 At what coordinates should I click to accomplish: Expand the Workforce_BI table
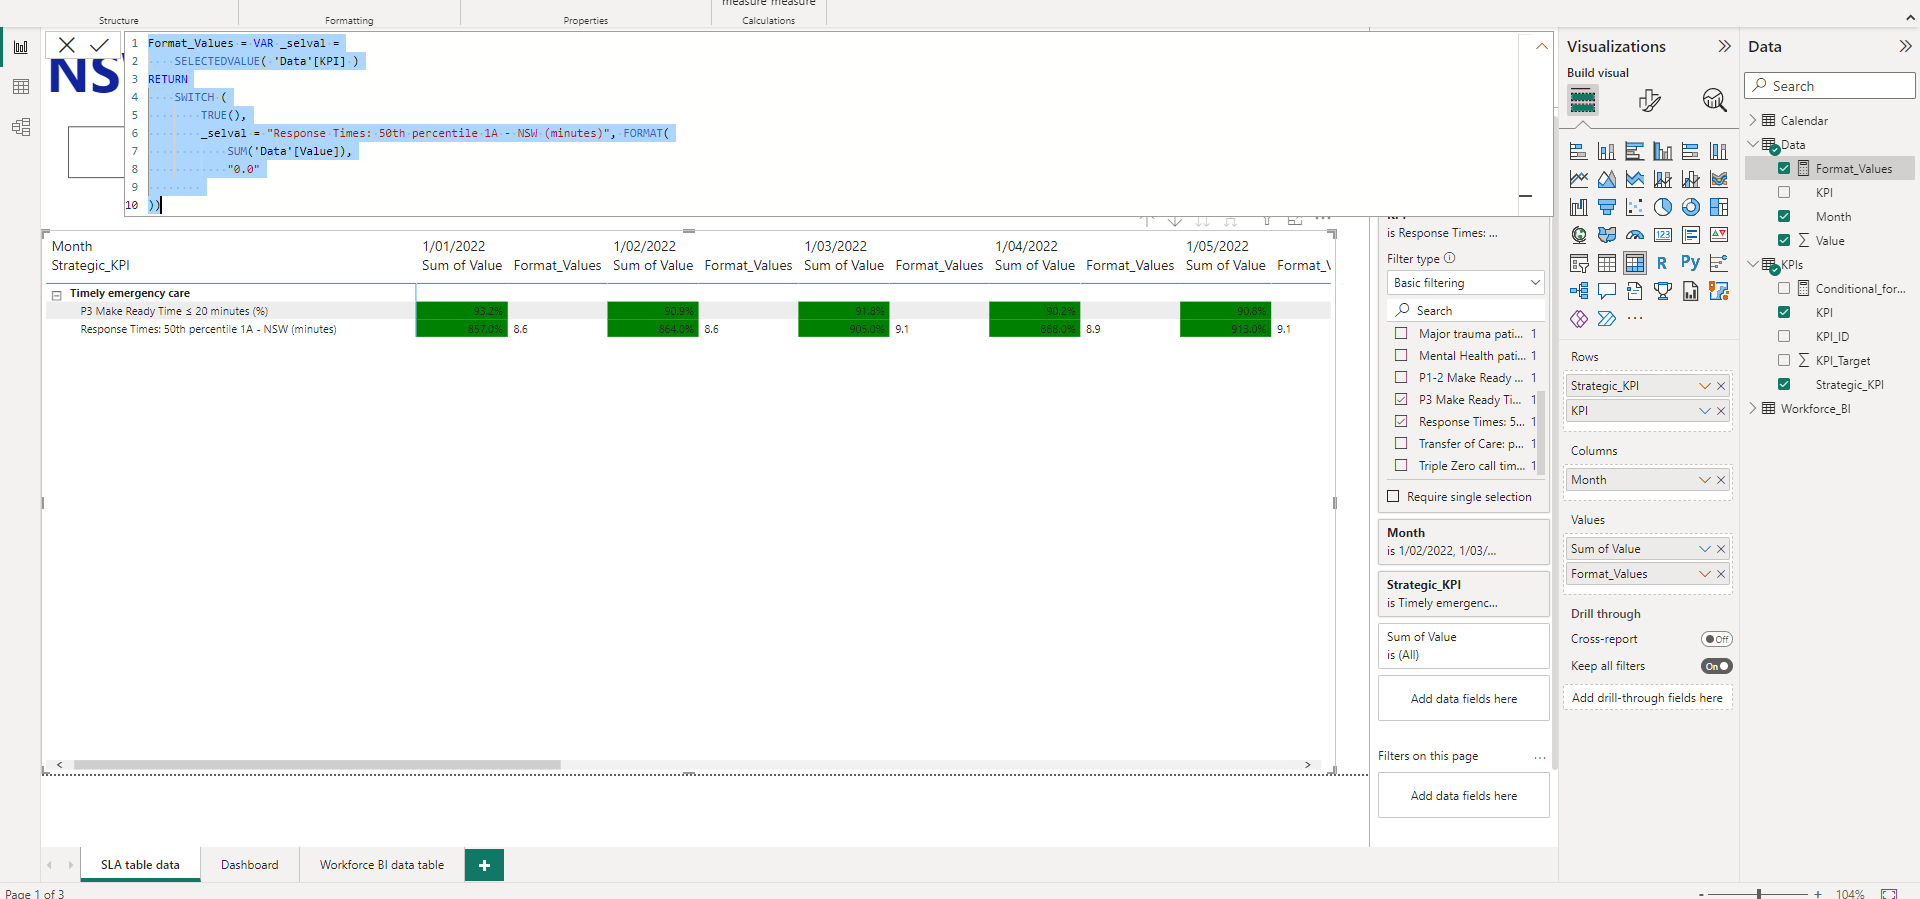point(1753,409)
